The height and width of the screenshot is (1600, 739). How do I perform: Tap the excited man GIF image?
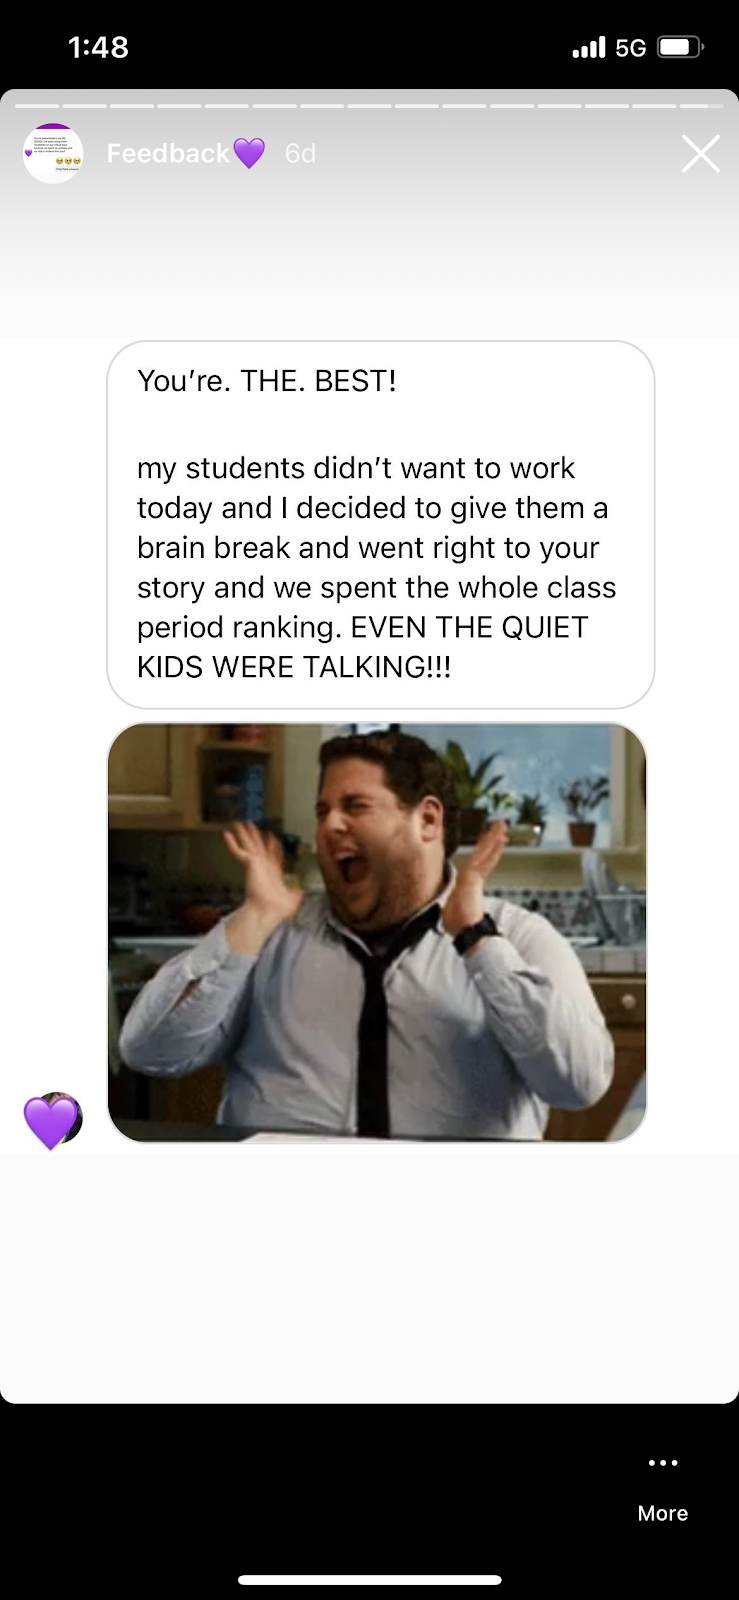coord(377,933)
